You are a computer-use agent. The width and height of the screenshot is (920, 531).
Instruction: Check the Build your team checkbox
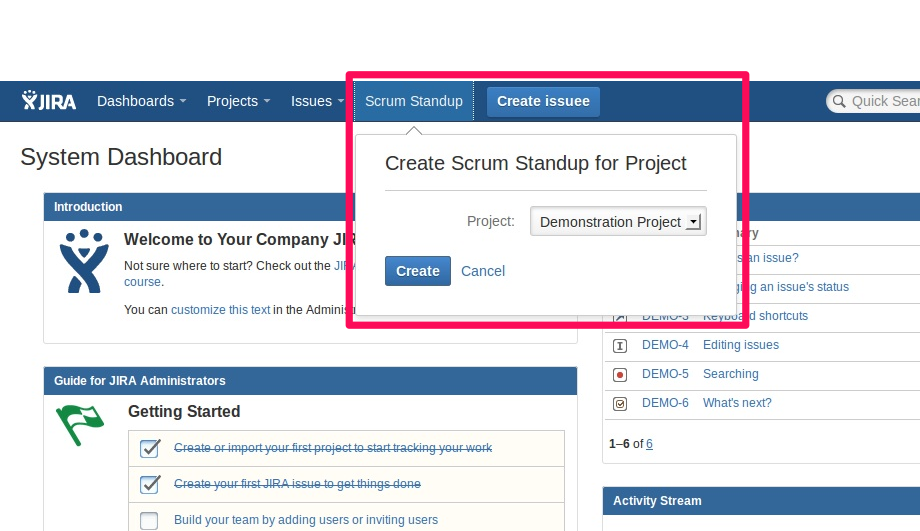[x=149, y=520]
